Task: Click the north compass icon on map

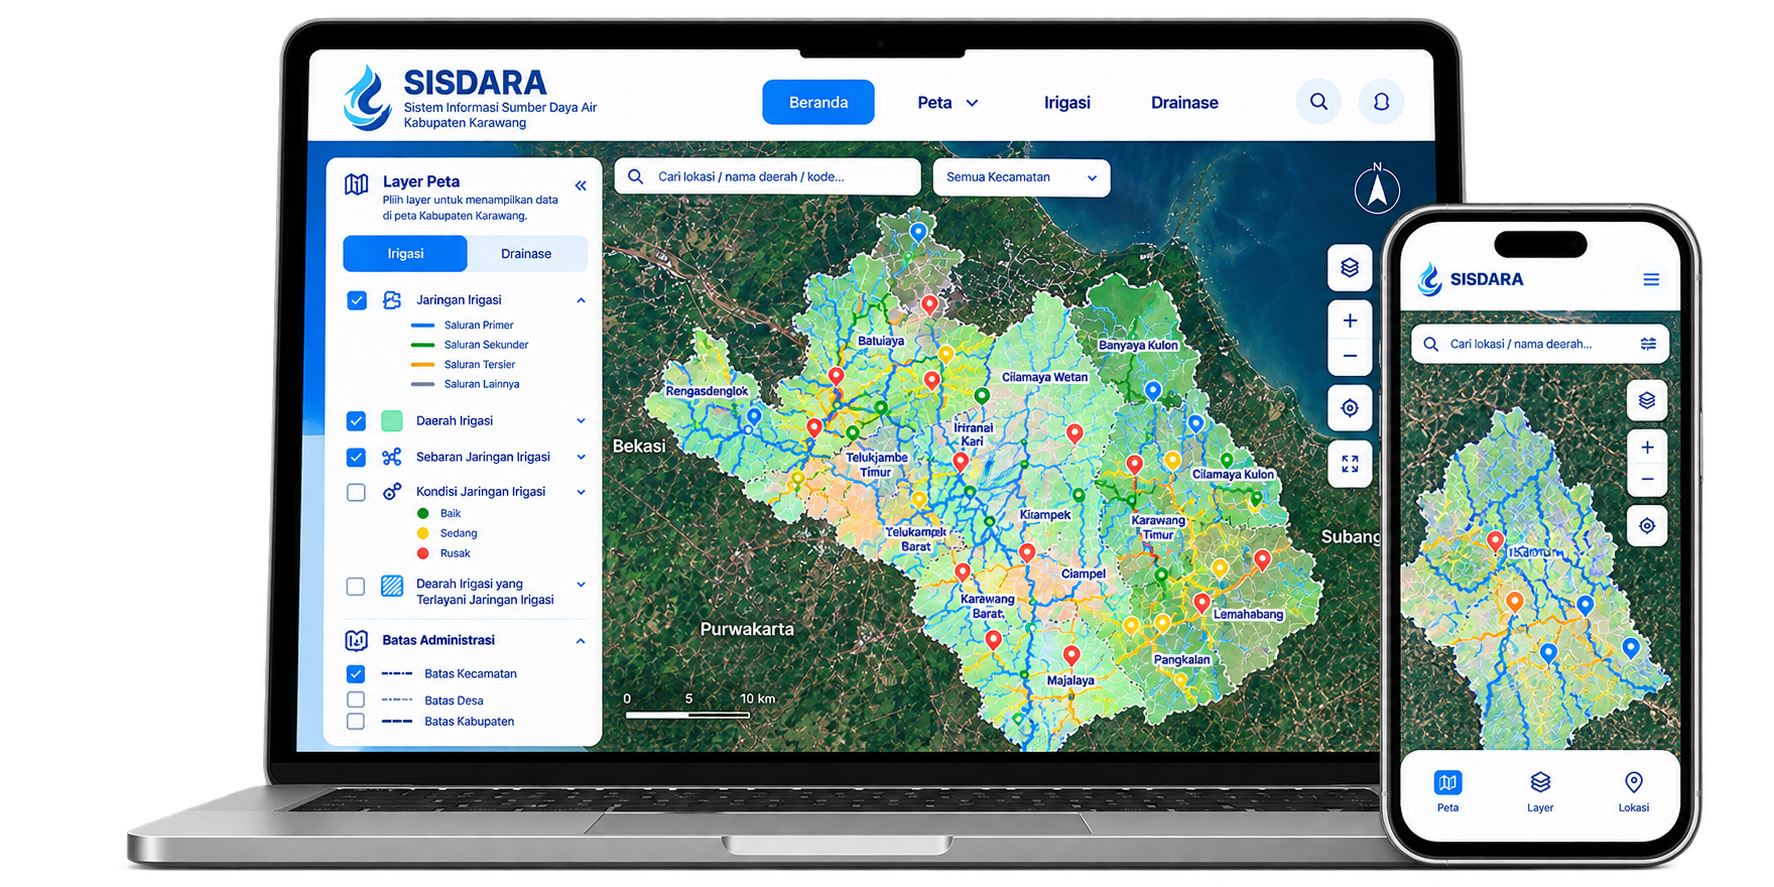Action: coord(1377,189)
